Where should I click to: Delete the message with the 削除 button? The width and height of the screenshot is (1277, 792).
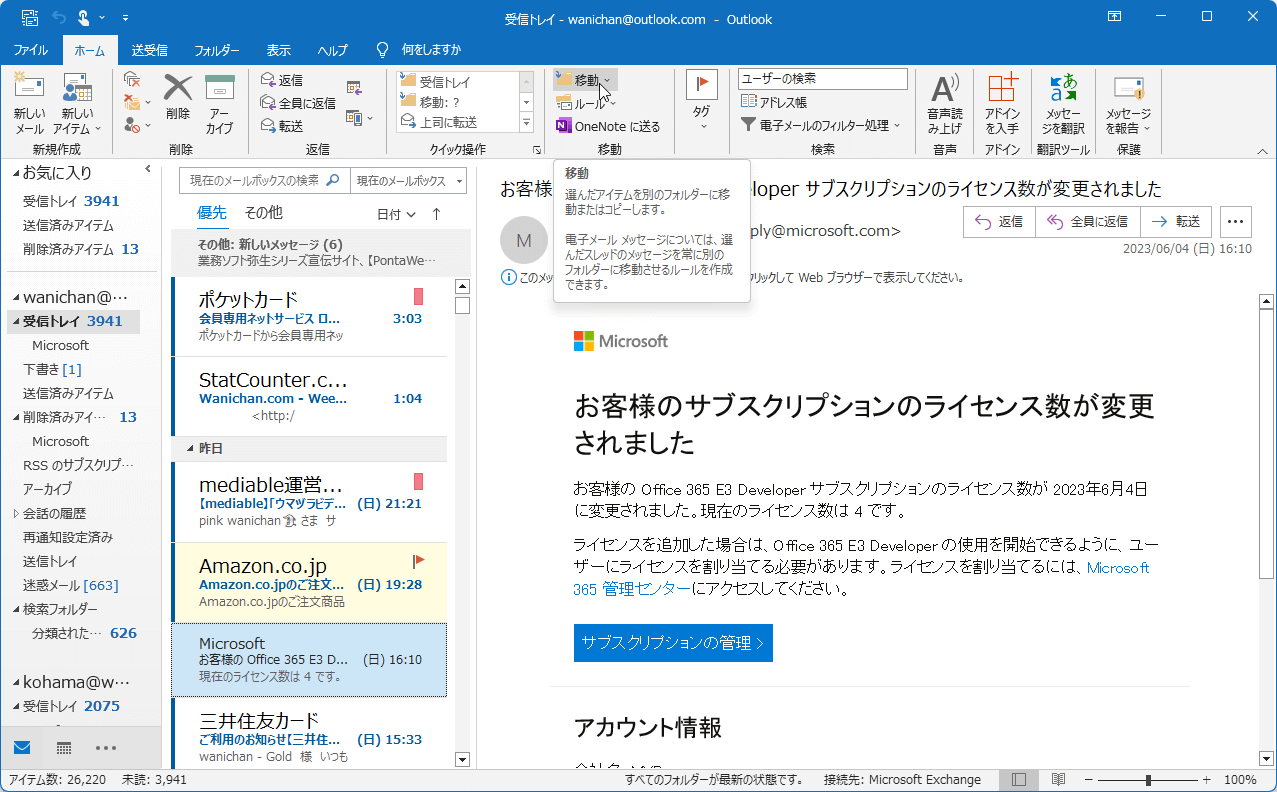[178, 97]
